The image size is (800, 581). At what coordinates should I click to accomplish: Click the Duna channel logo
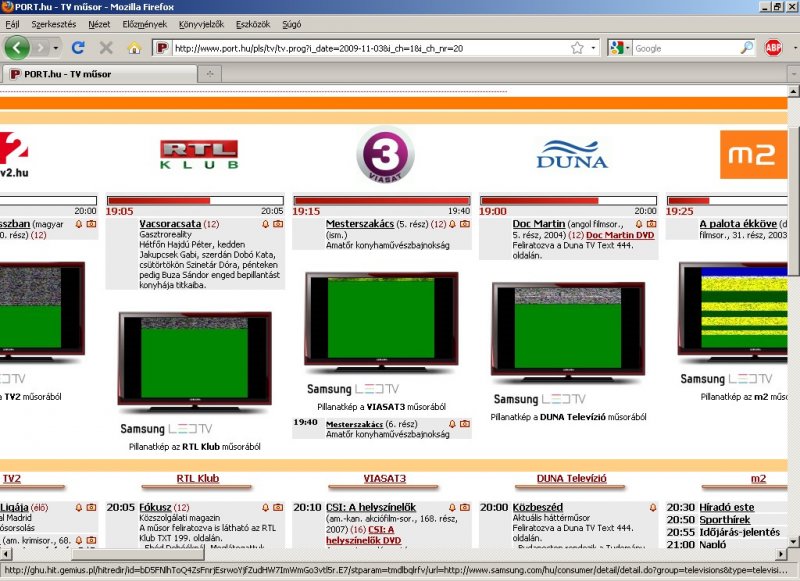(572, 155)
